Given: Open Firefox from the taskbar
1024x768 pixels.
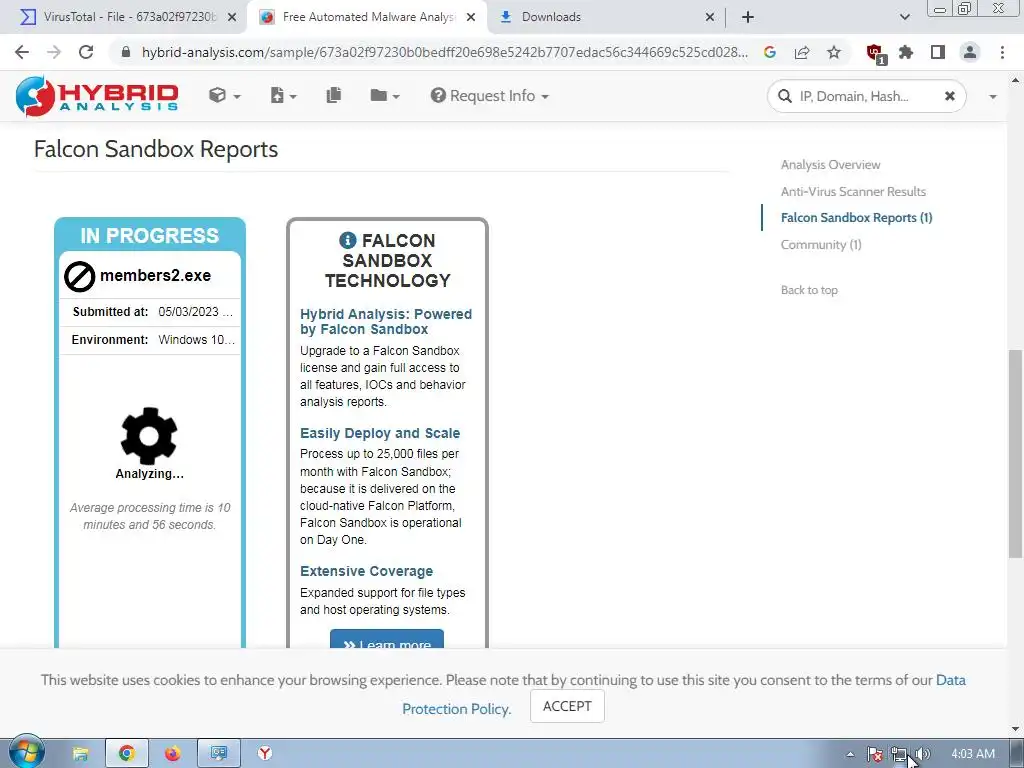Looking at the screenshot, I should [x=172, y=754].
